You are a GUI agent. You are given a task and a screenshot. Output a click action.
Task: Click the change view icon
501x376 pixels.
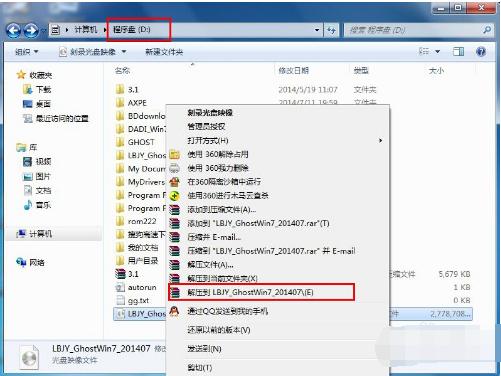424,51
